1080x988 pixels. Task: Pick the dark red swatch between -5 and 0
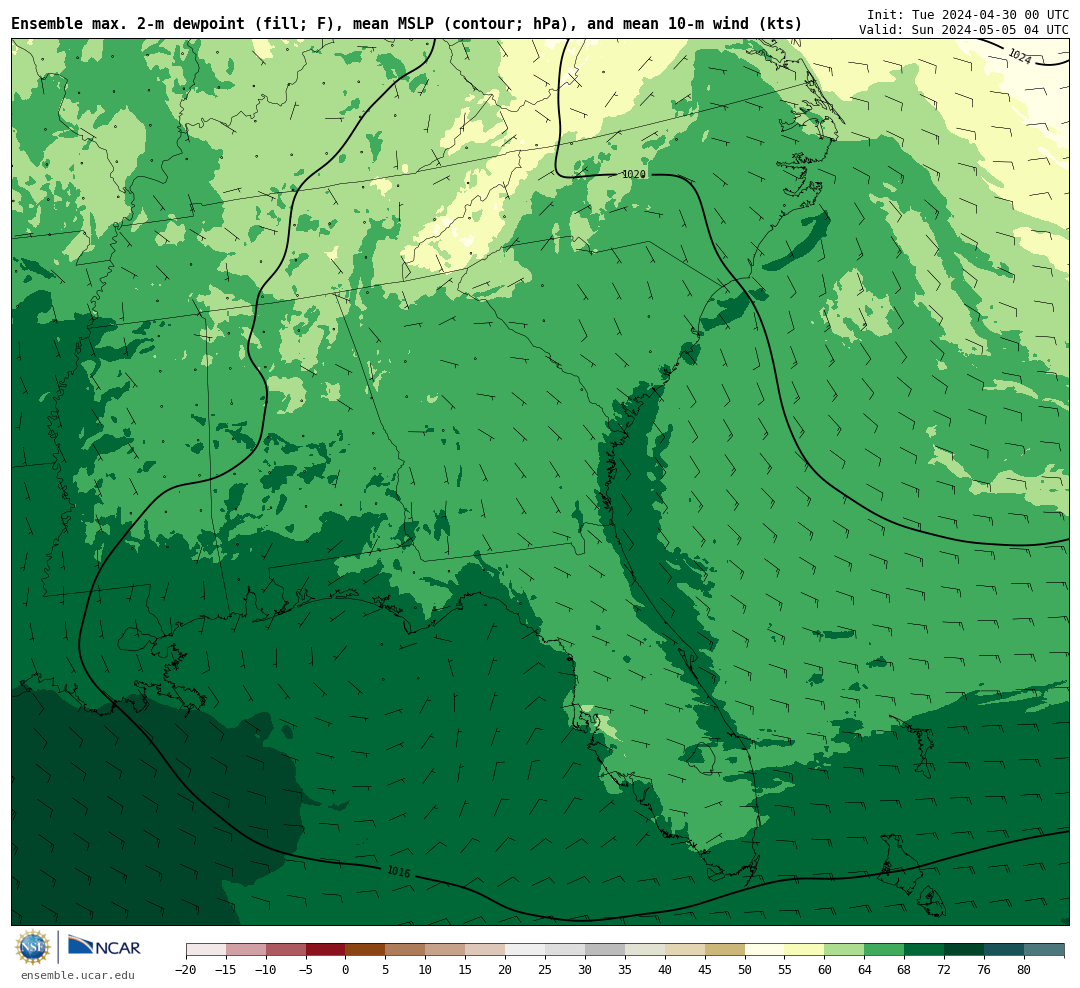tap(326, 950)
